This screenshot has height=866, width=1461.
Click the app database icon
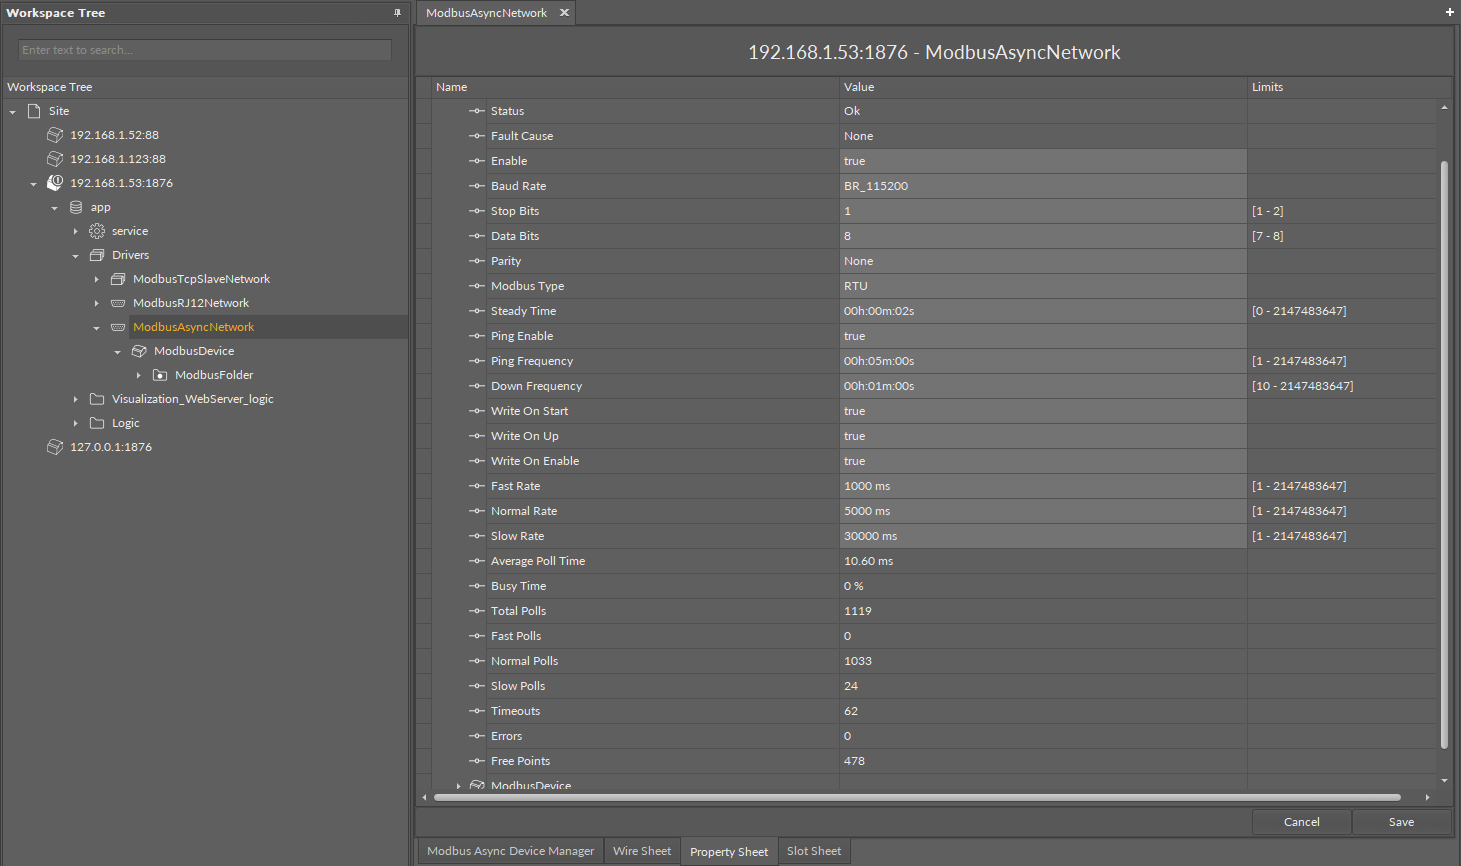tap(76, 207)
